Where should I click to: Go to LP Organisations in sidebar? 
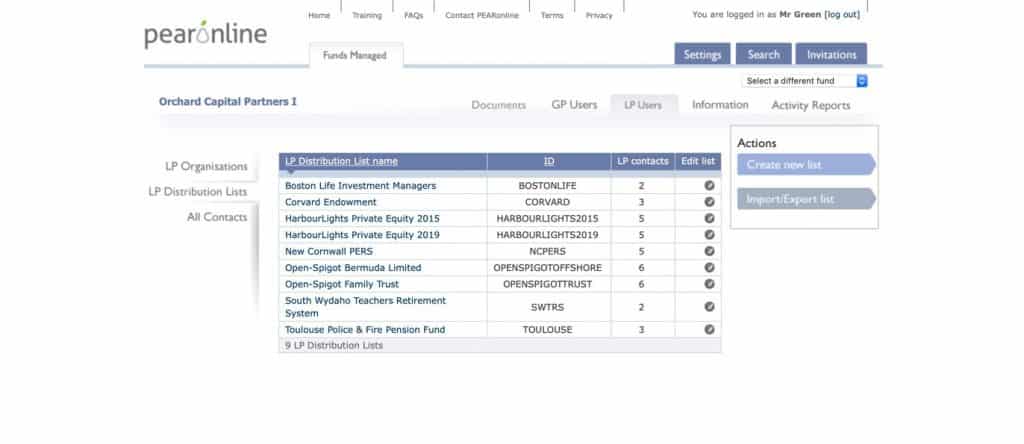[206, 166]
